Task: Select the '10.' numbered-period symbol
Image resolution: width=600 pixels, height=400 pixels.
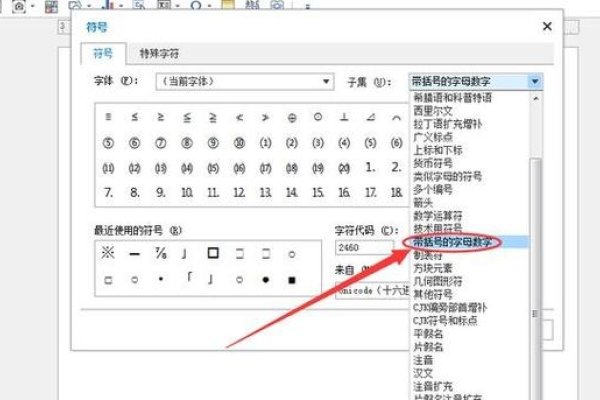Action: click(x=187, y=192)
